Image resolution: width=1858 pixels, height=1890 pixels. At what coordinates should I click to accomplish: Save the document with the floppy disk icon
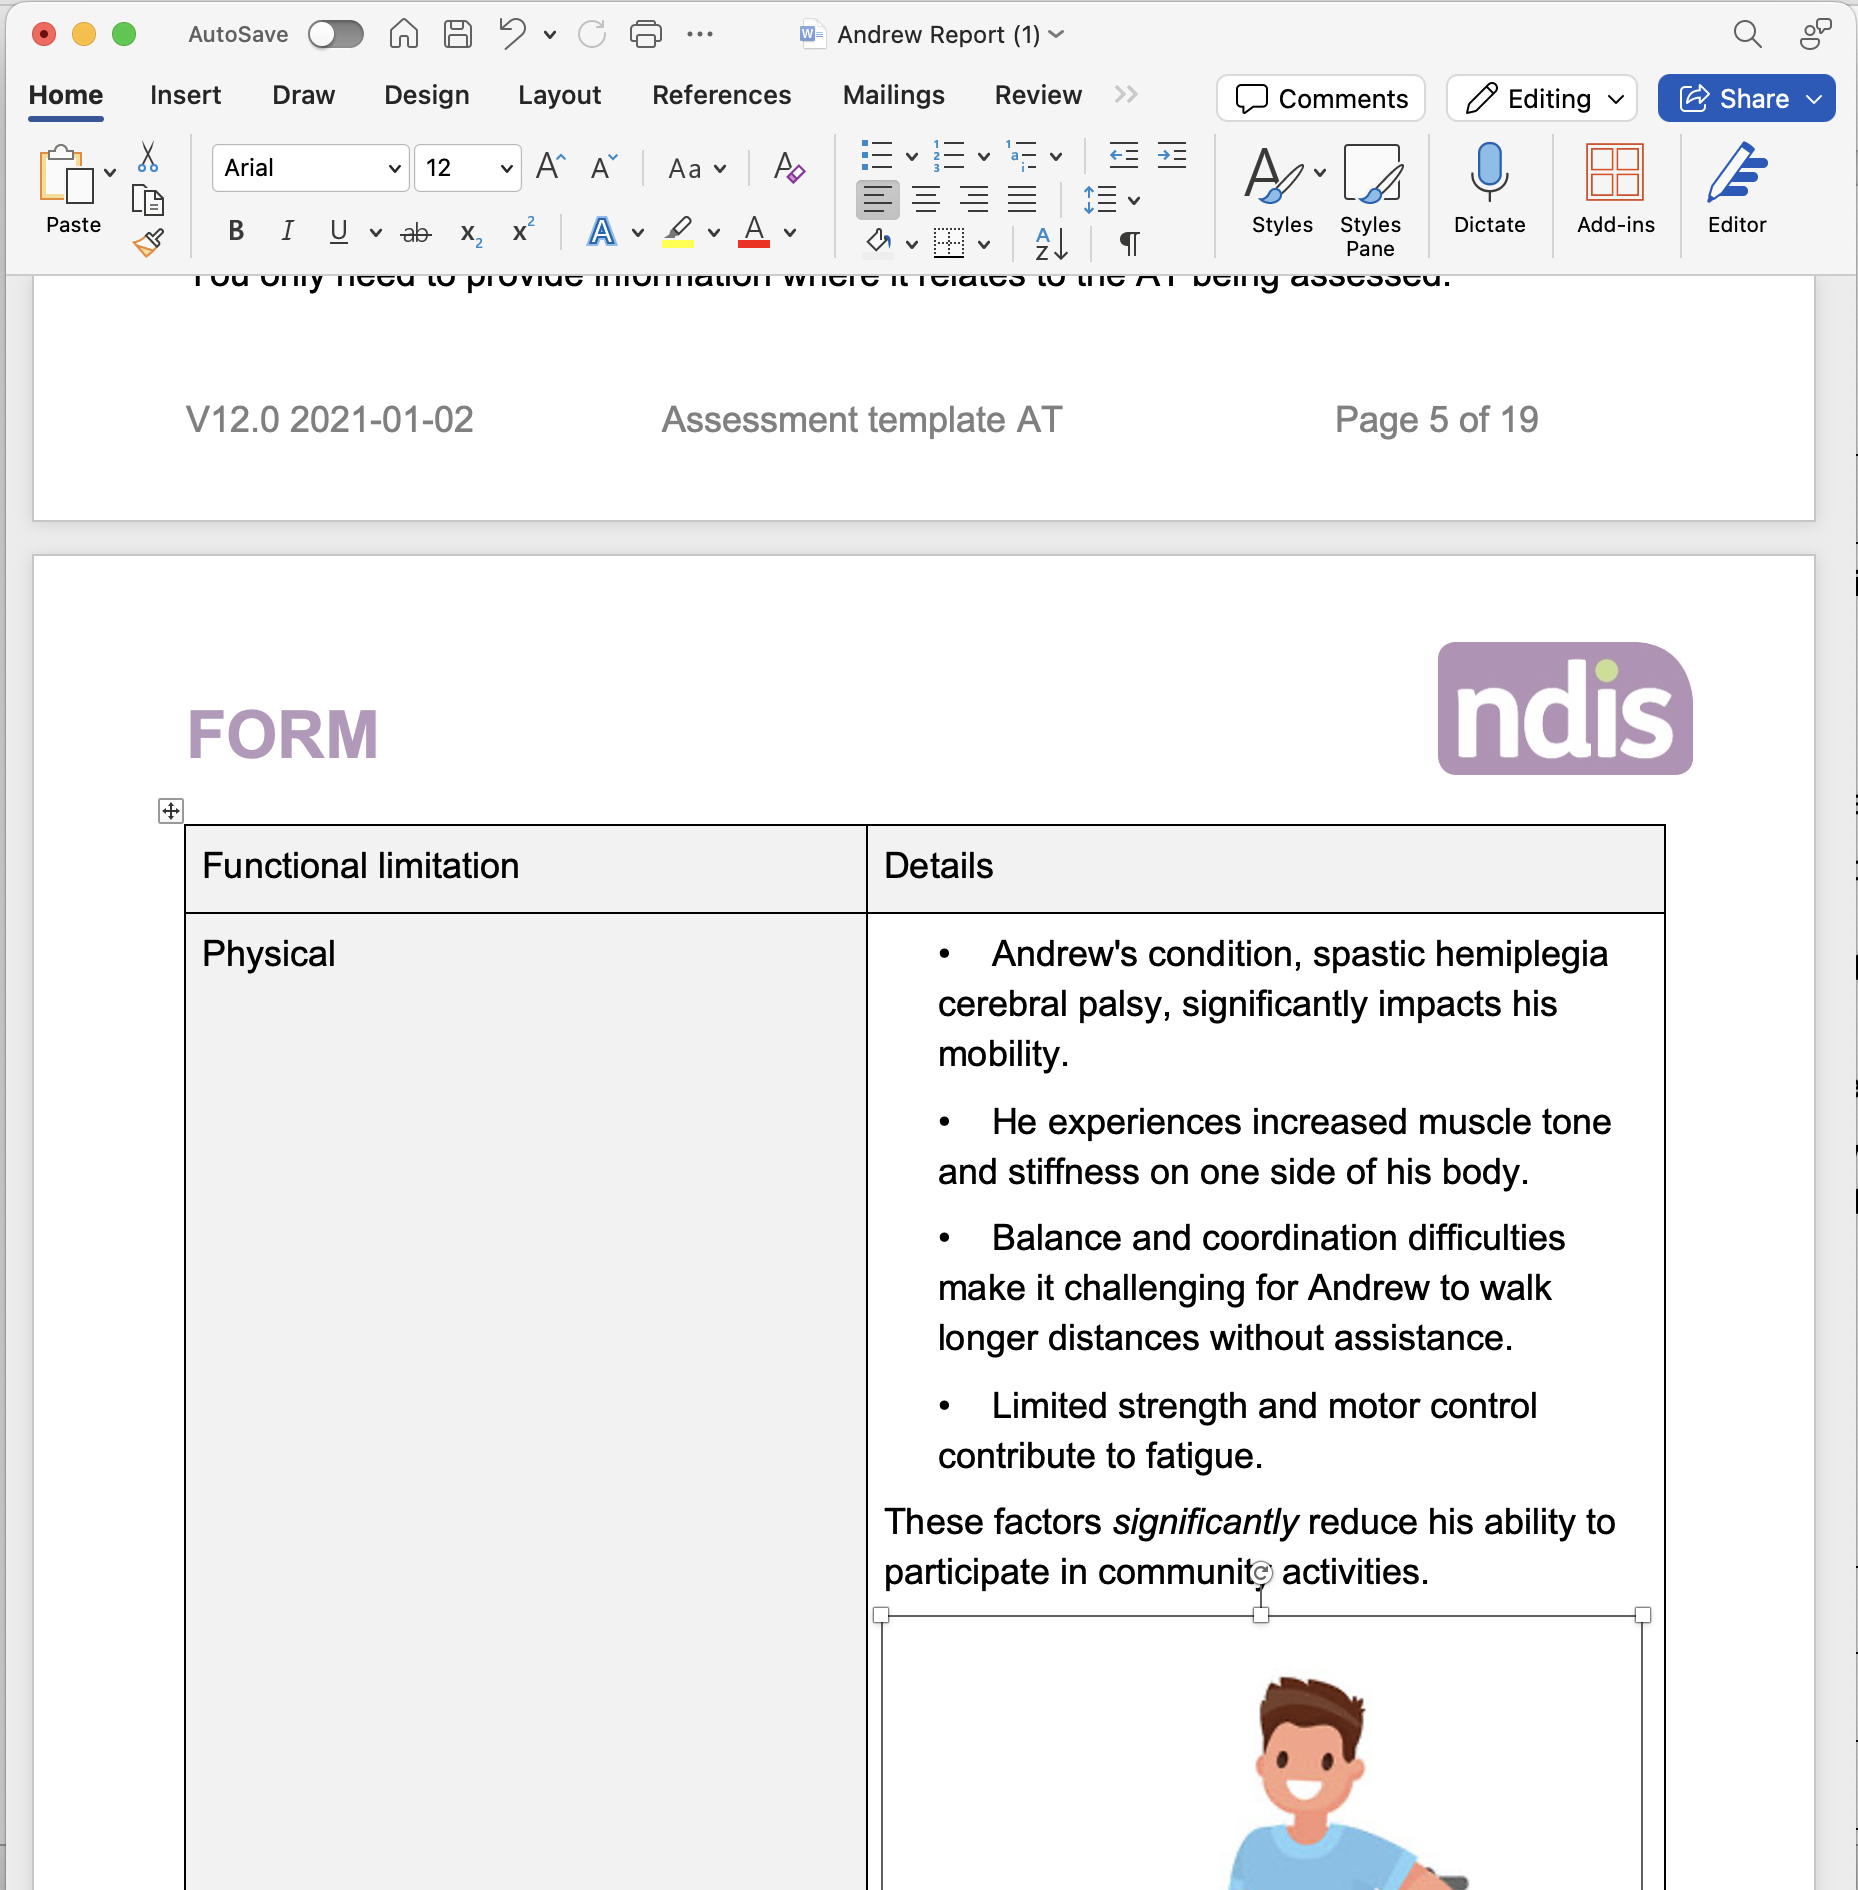(x=458, y=34)
